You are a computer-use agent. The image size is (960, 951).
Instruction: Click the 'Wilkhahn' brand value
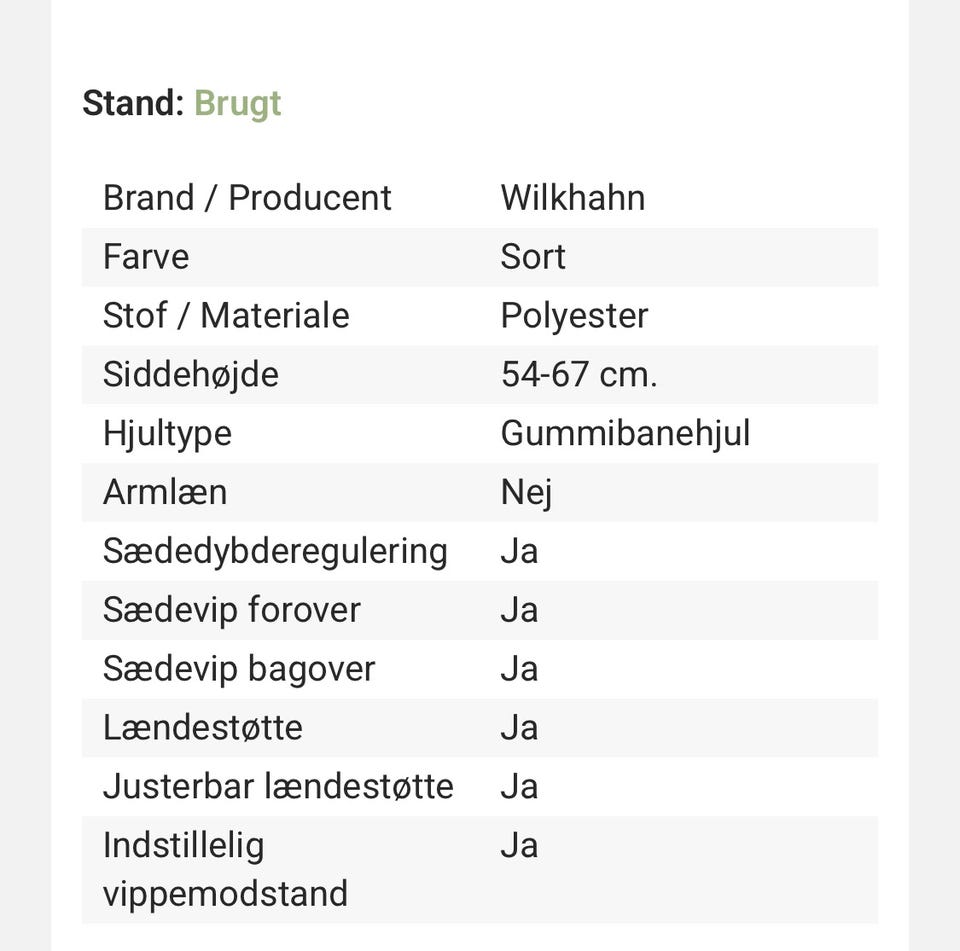tap(572, 197)
